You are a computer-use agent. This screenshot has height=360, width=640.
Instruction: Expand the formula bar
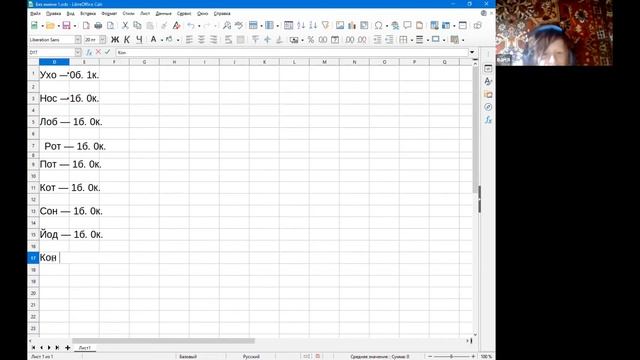coord(472,52)
